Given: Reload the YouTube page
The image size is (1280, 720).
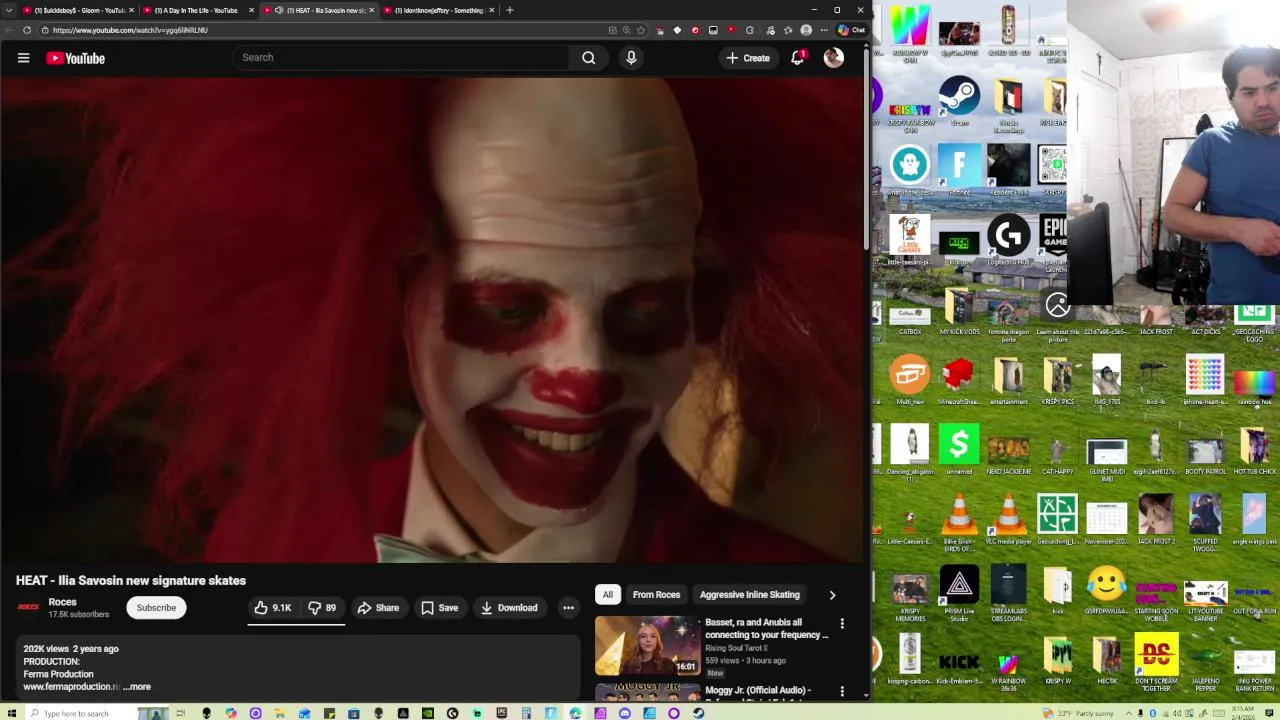Looking at the screenshot, I should (x=27, y=30).
